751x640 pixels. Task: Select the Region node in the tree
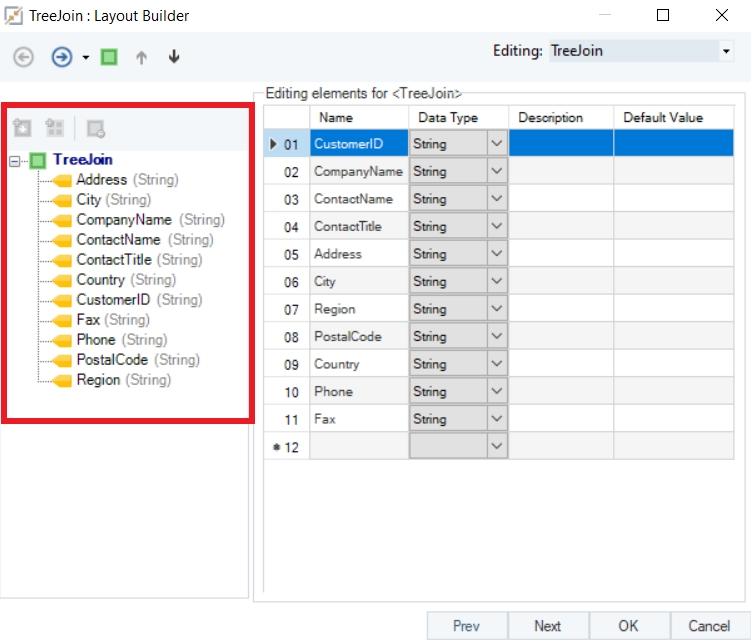(98, 380)
